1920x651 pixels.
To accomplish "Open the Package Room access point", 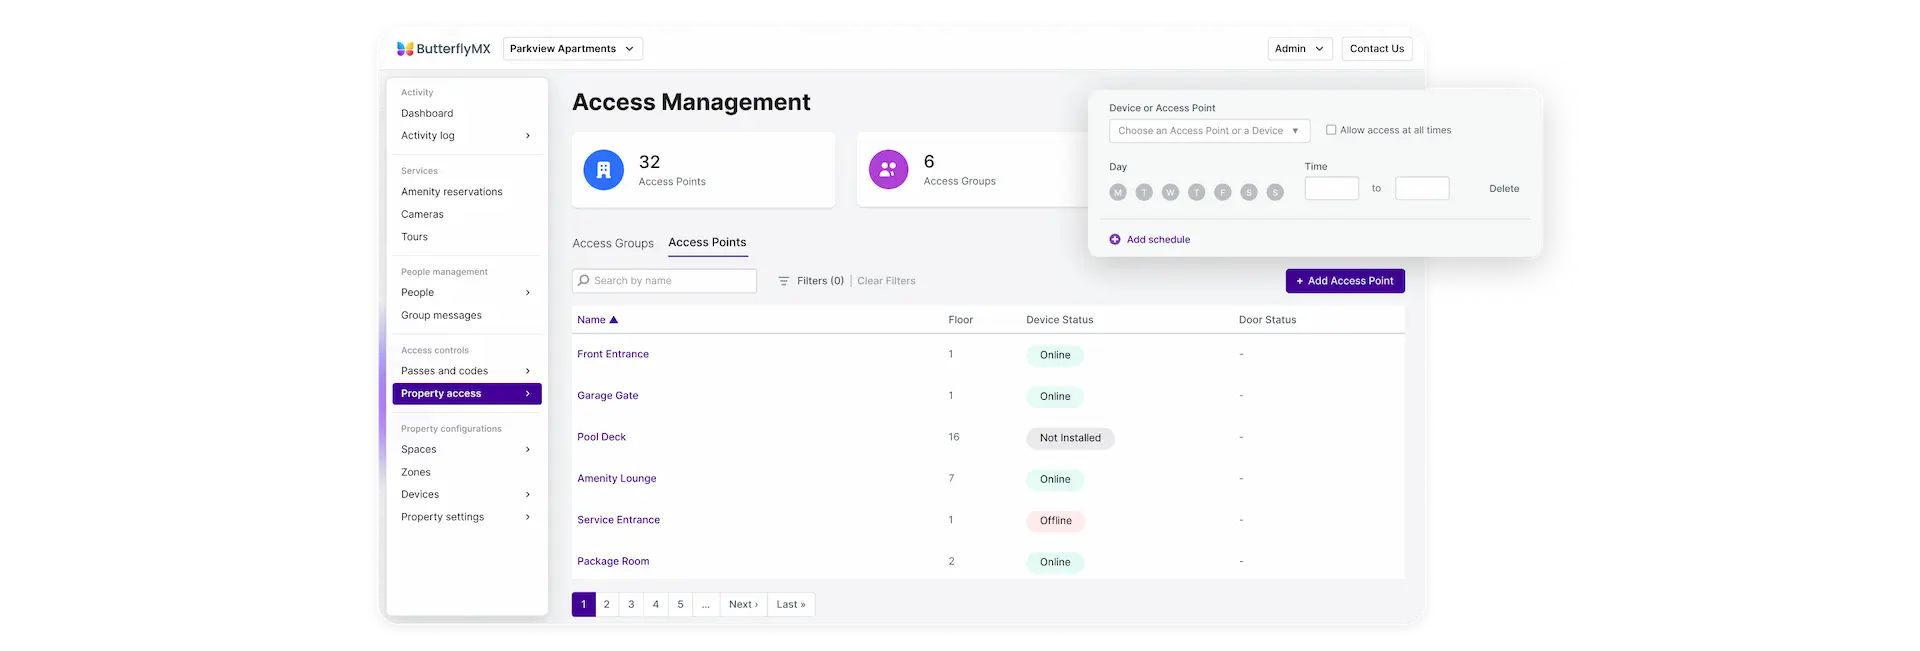I will pos(613,562).
